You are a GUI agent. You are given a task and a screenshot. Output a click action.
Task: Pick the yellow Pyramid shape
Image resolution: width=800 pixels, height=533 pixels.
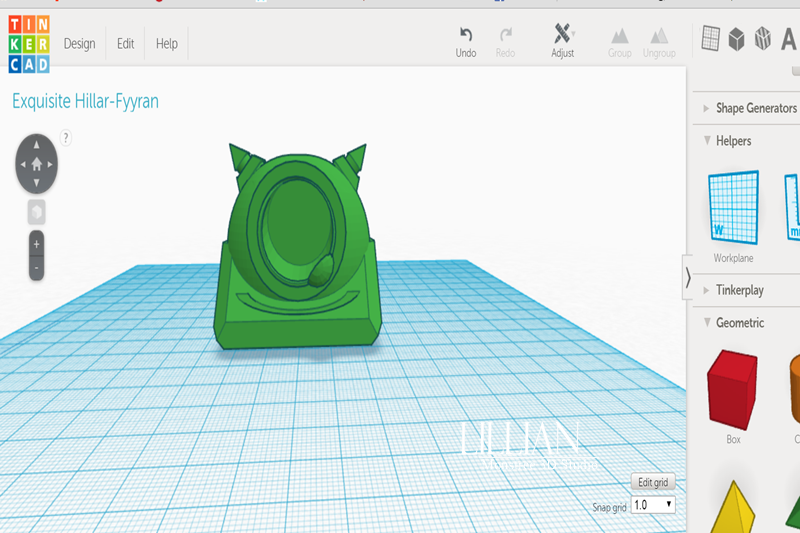733,506
